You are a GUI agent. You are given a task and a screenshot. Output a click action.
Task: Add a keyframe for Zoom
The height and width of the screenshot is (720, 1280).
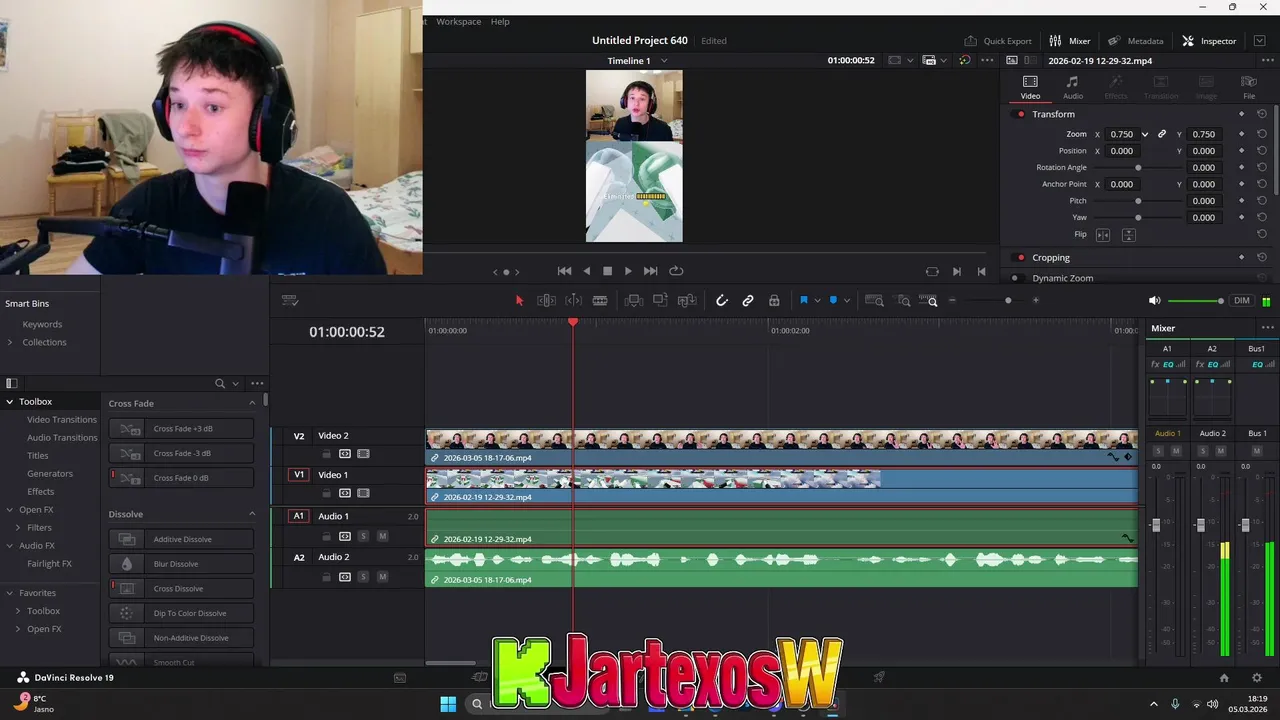pos(1242,134)
